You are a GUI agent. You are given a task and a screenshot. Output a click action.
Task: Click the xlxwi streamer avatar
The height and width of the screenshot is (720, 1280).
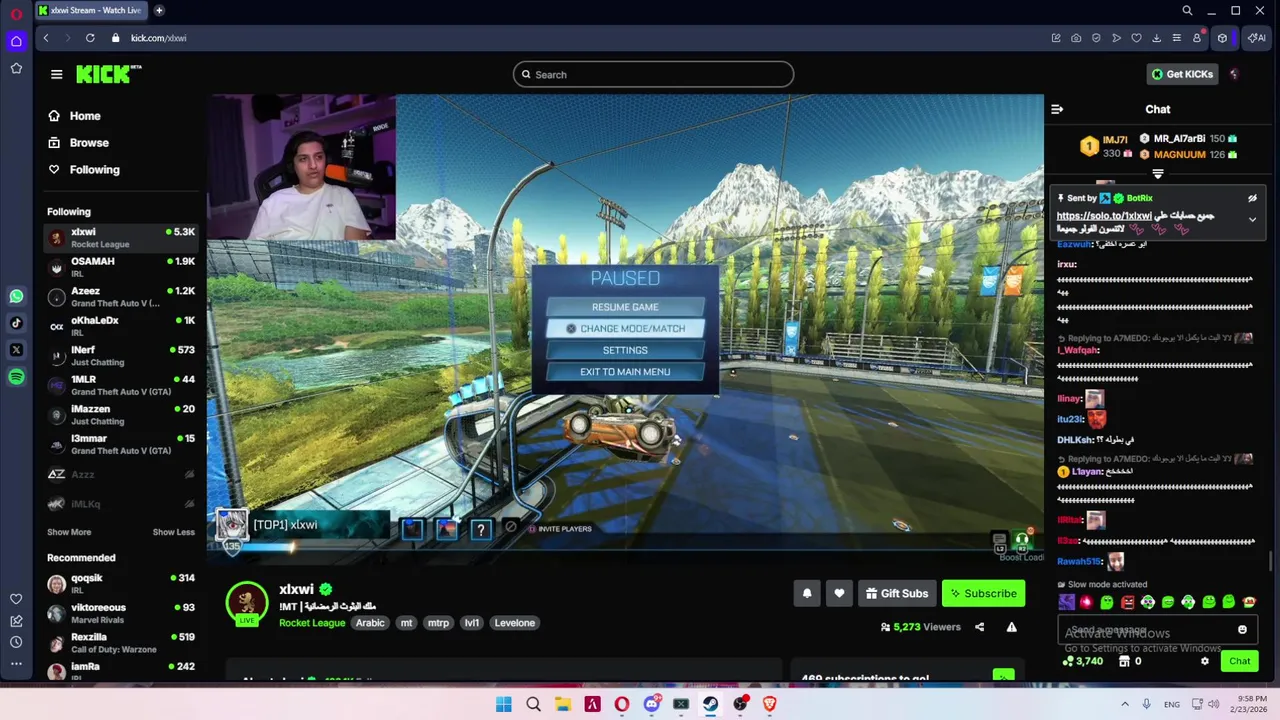tap(247, 603)
